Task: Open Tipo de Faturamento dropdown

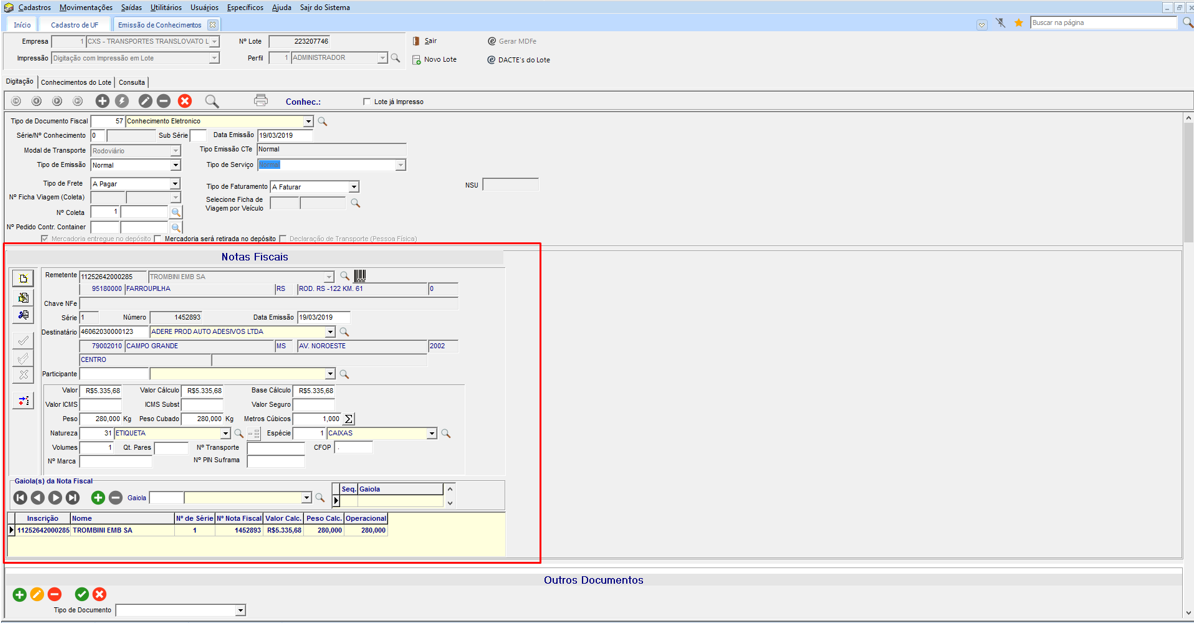Action: (354, 187)
